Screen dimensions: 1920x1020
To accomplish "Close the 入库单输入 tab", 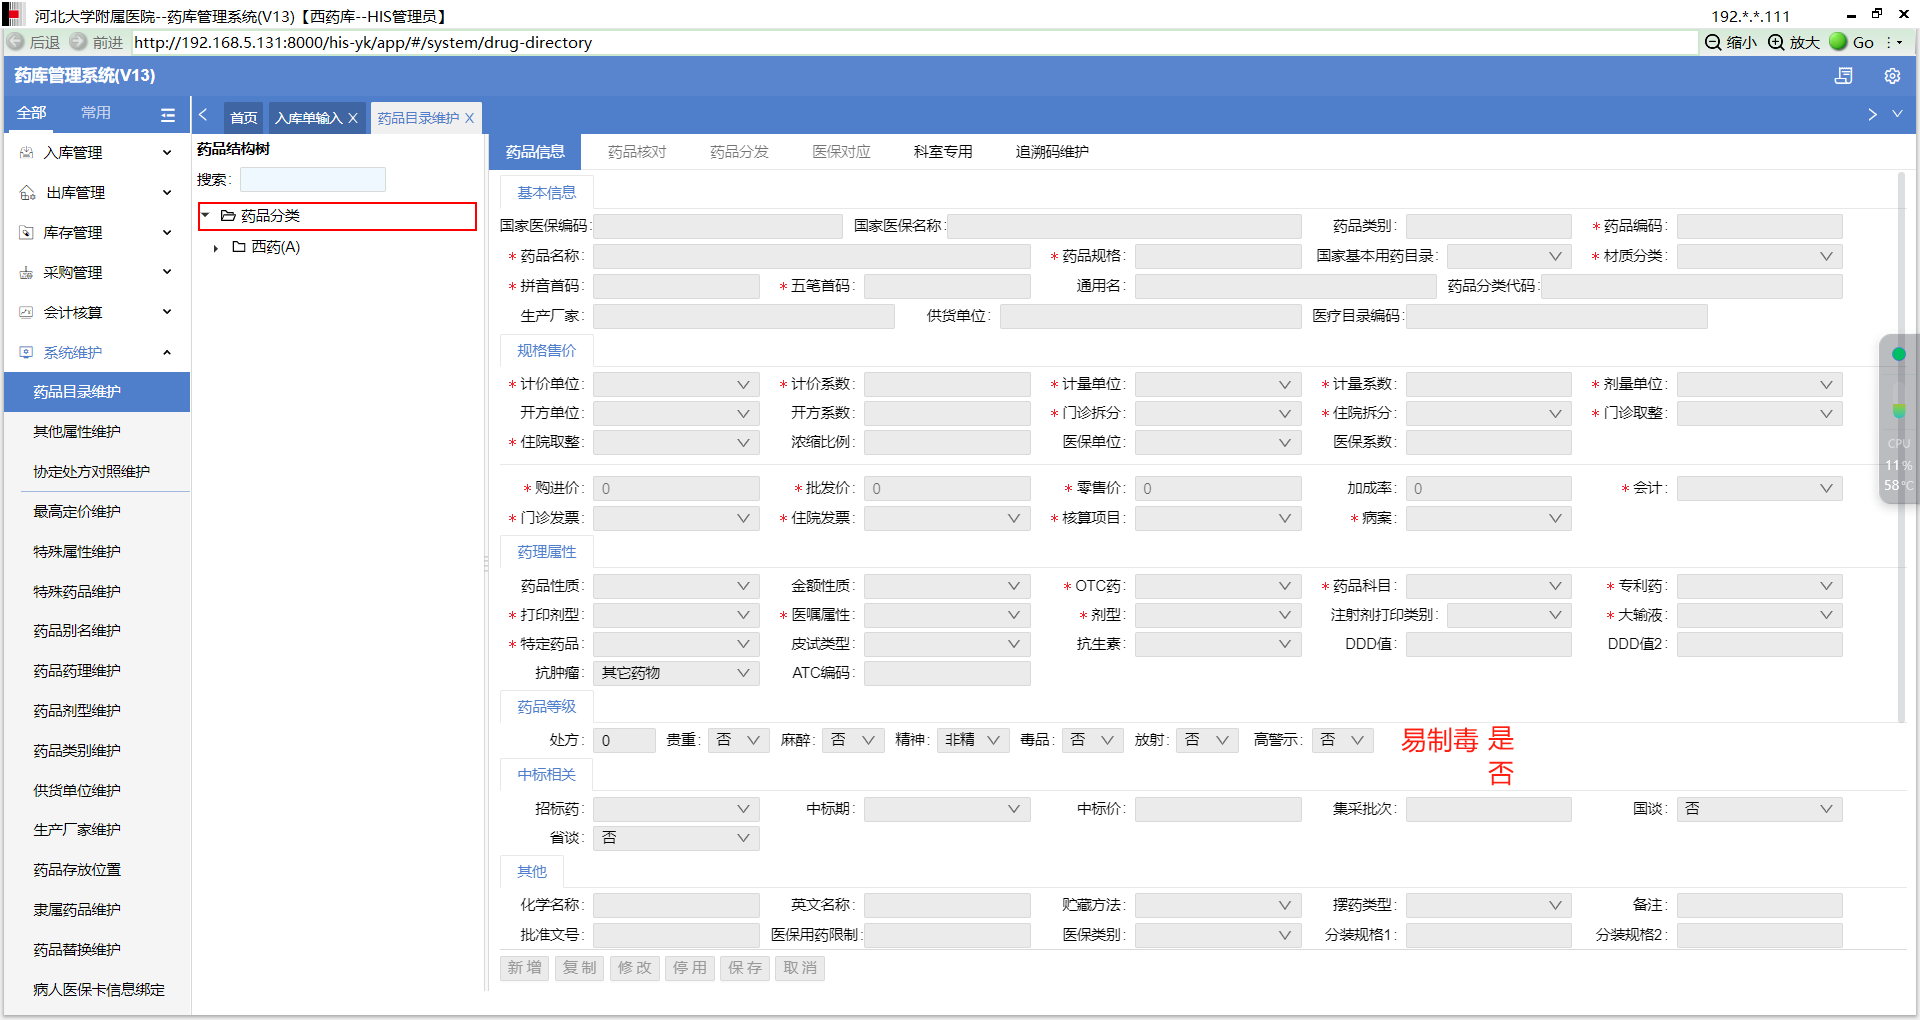I will [353, 118].
